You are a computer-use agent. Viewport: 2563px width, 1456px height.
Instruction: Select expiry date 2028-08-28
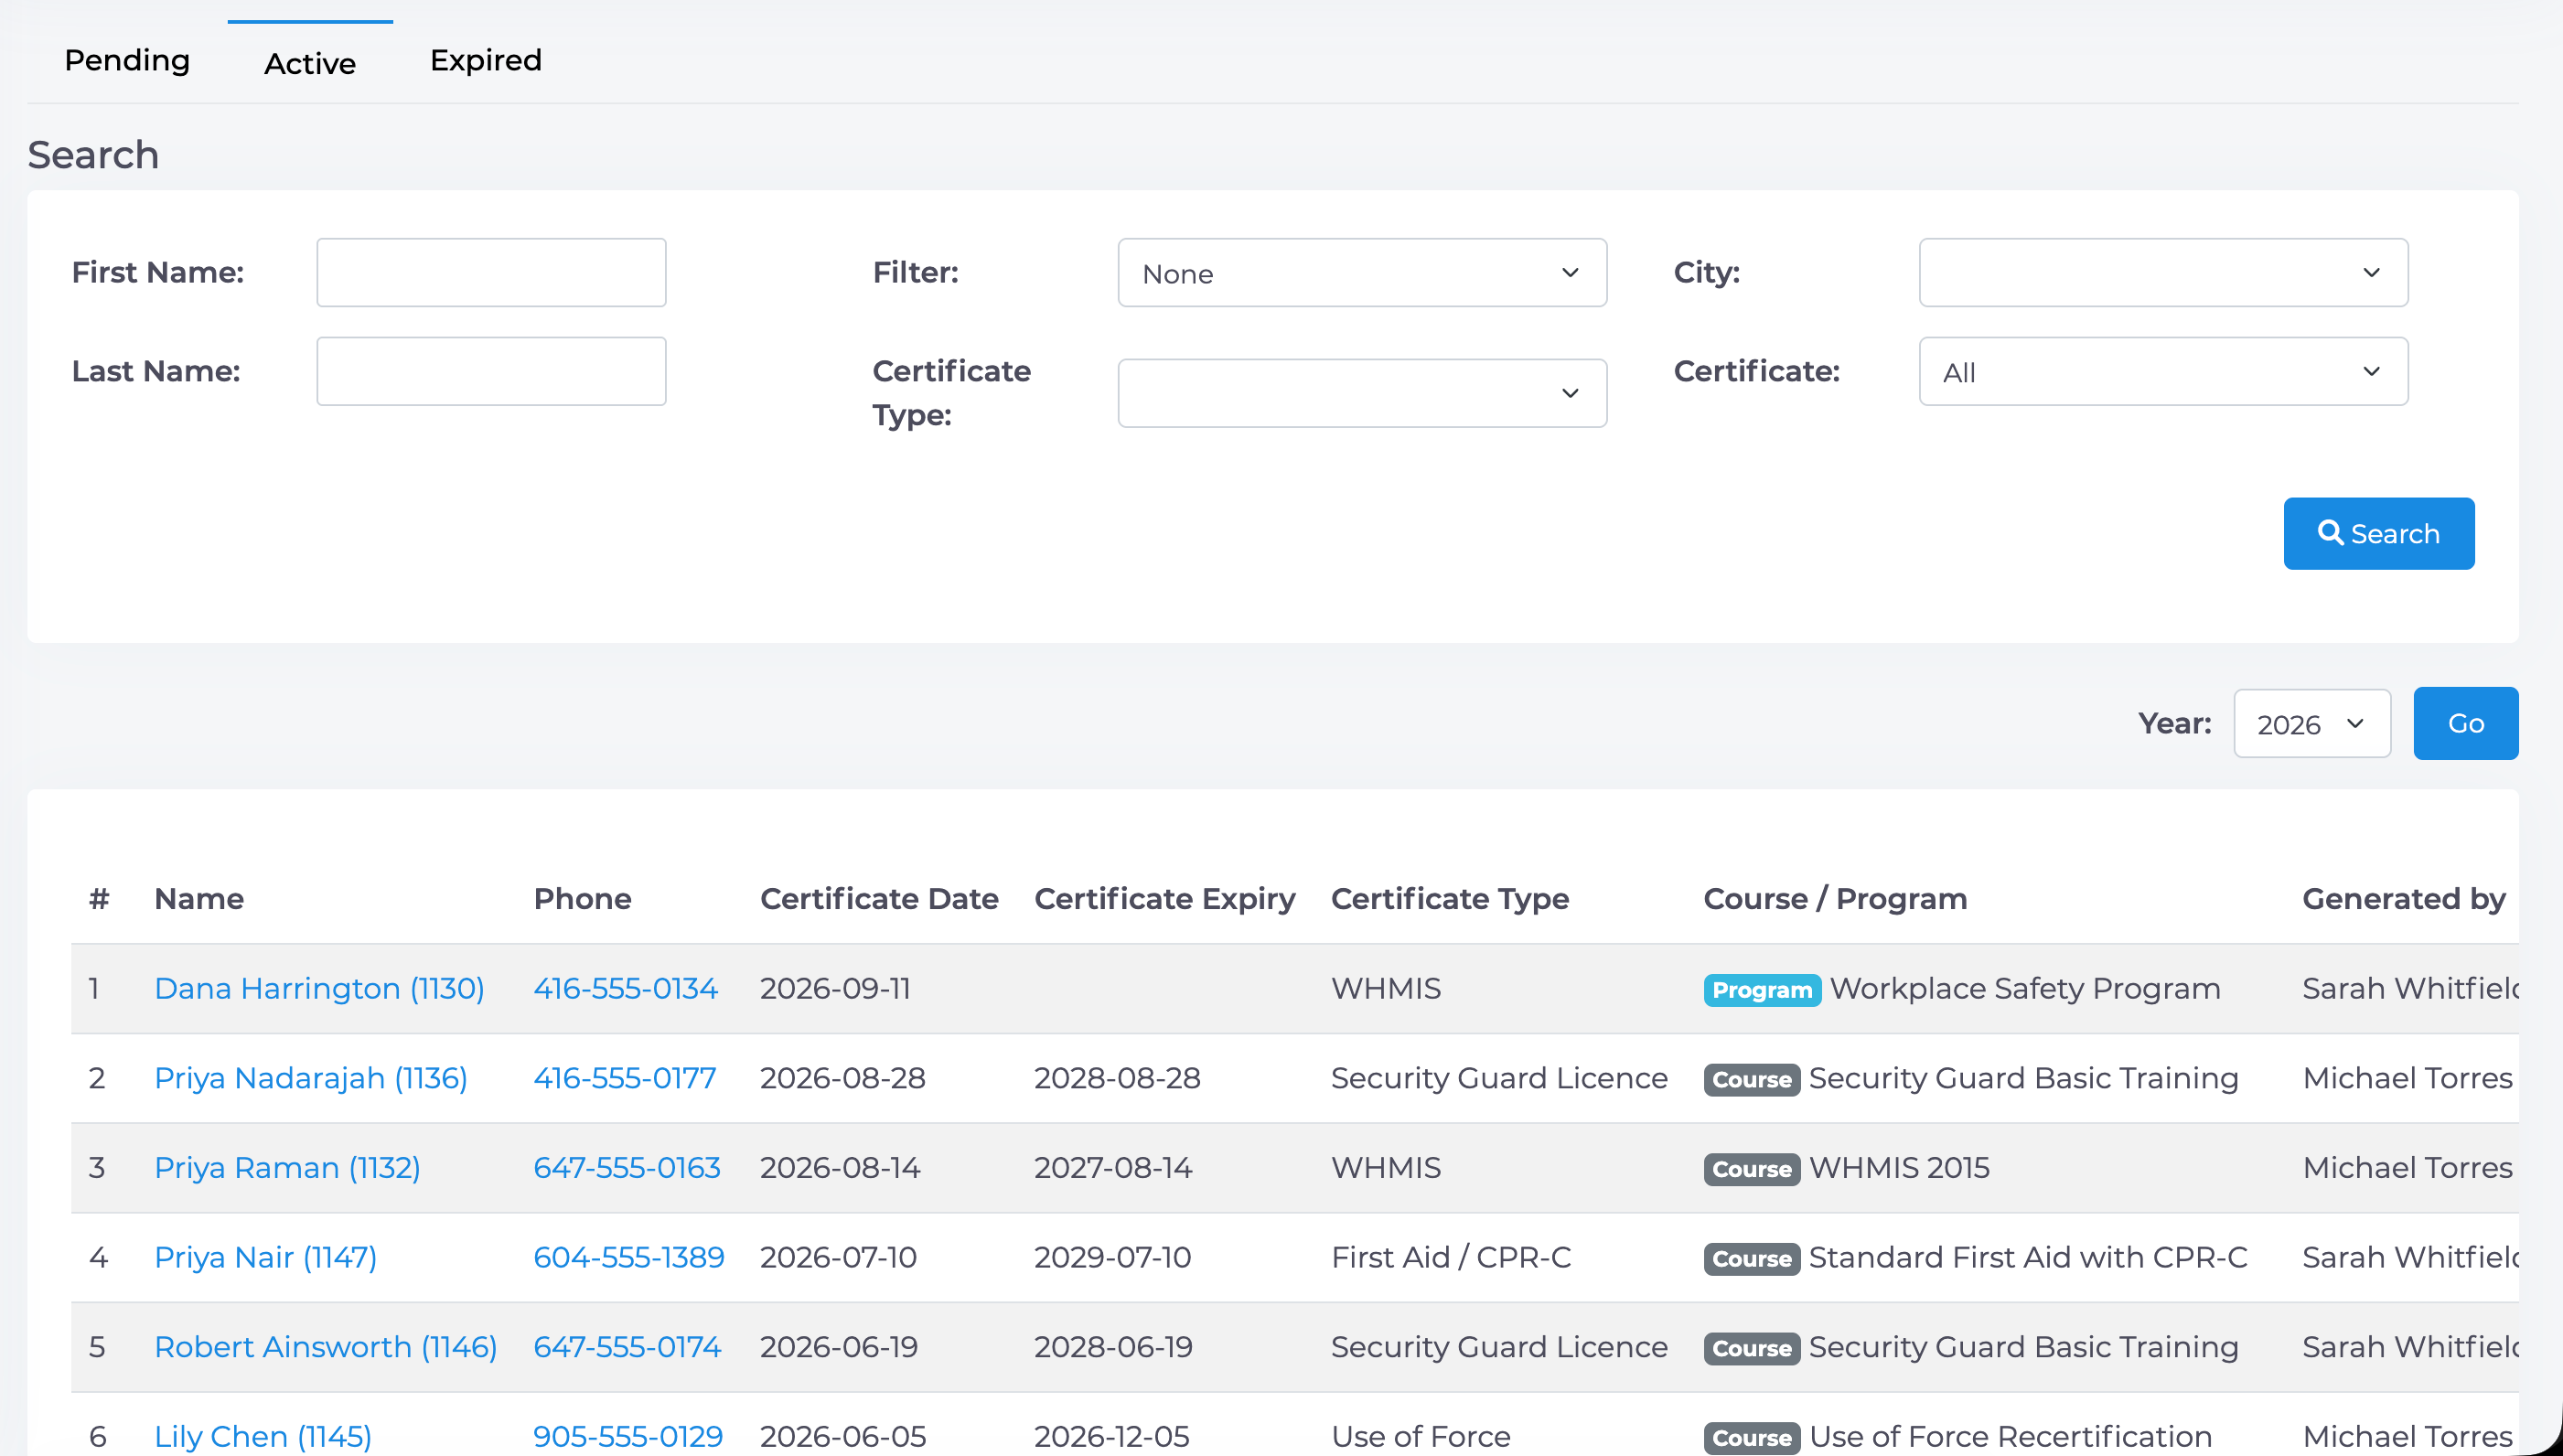(1117, 1078)
